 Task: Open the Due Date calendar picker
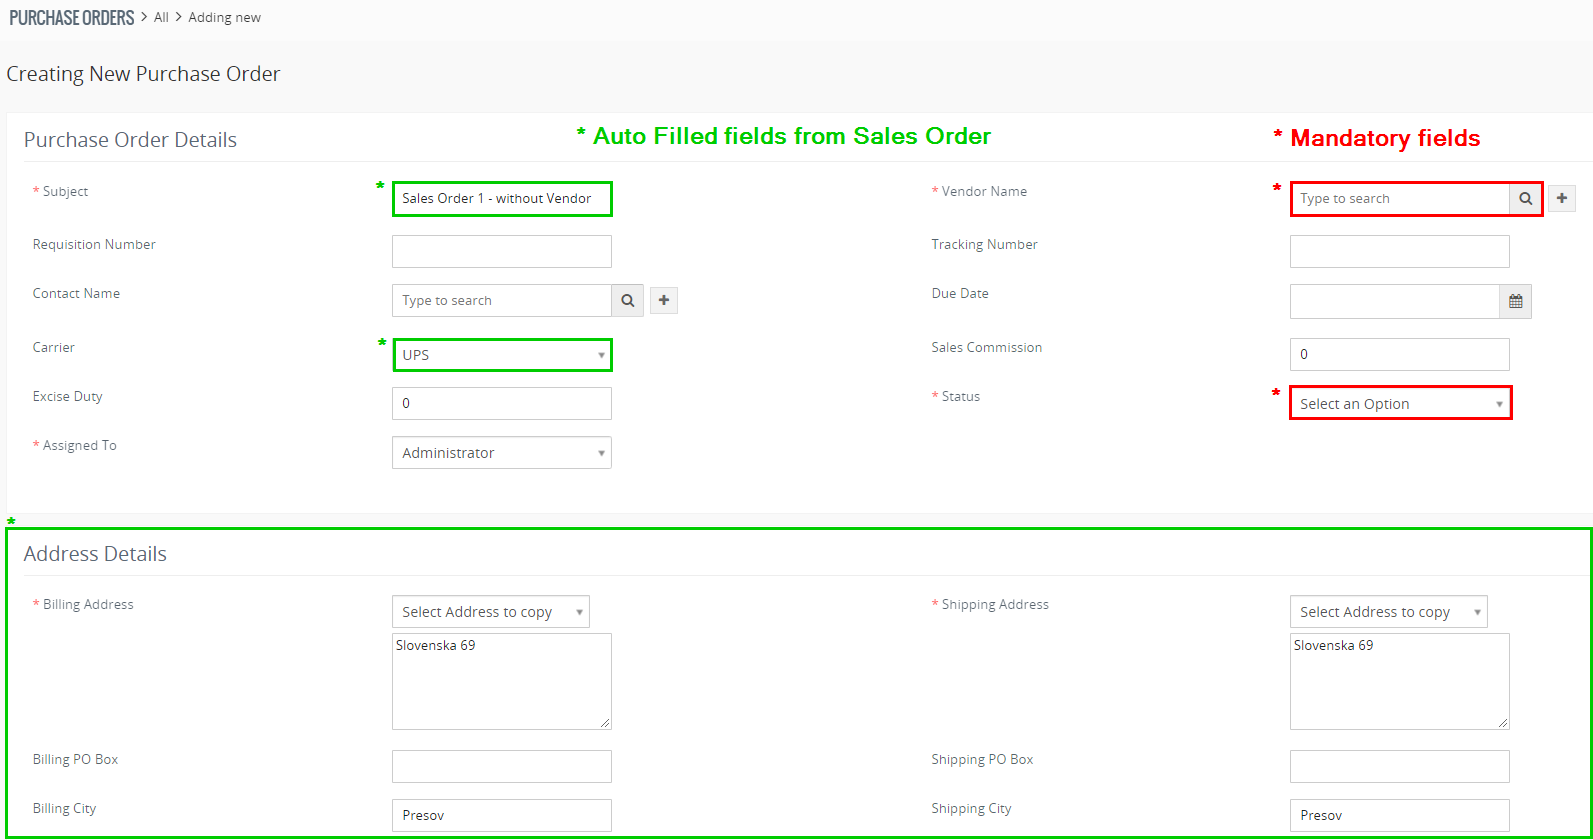tap(1515, 301)
